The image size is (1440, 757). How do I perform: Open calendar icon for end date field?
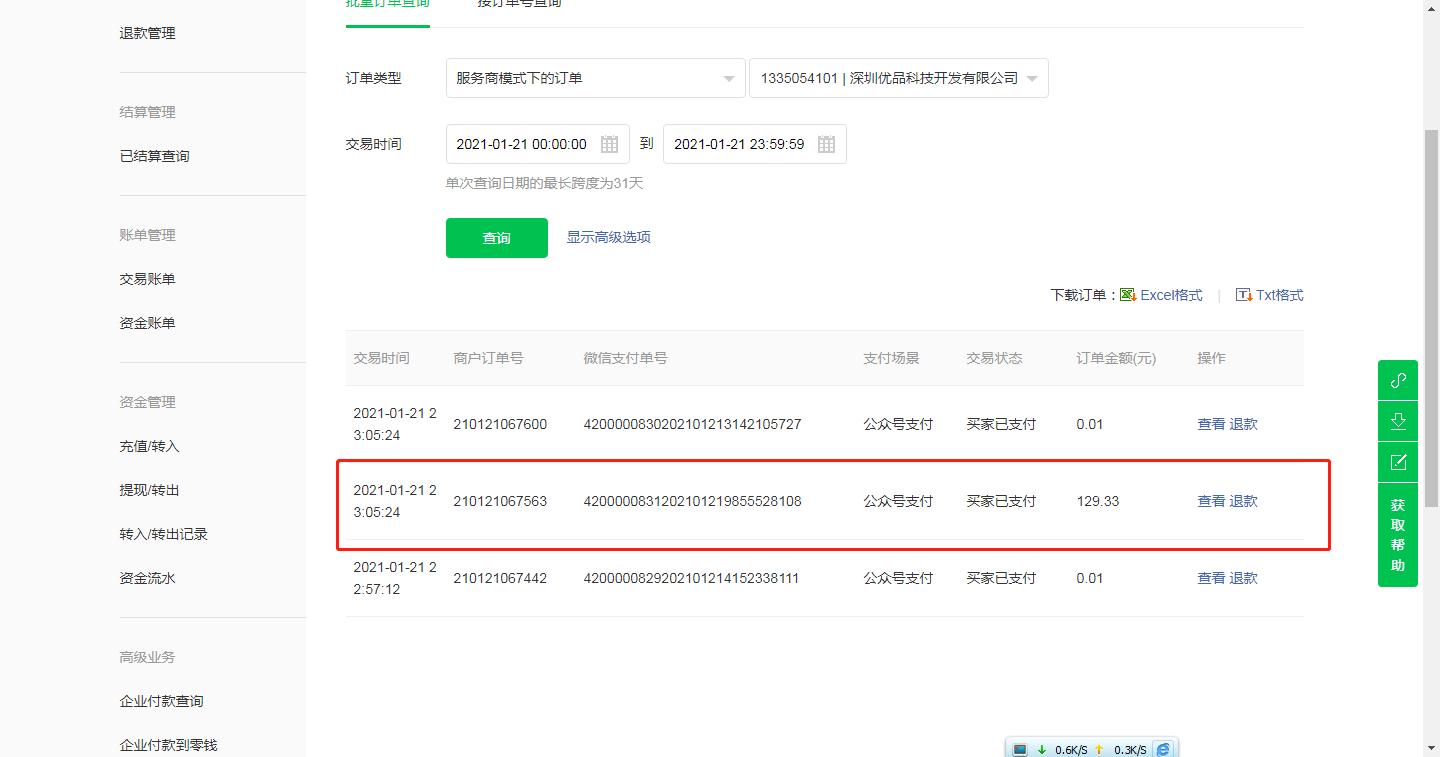click(826, 144)
